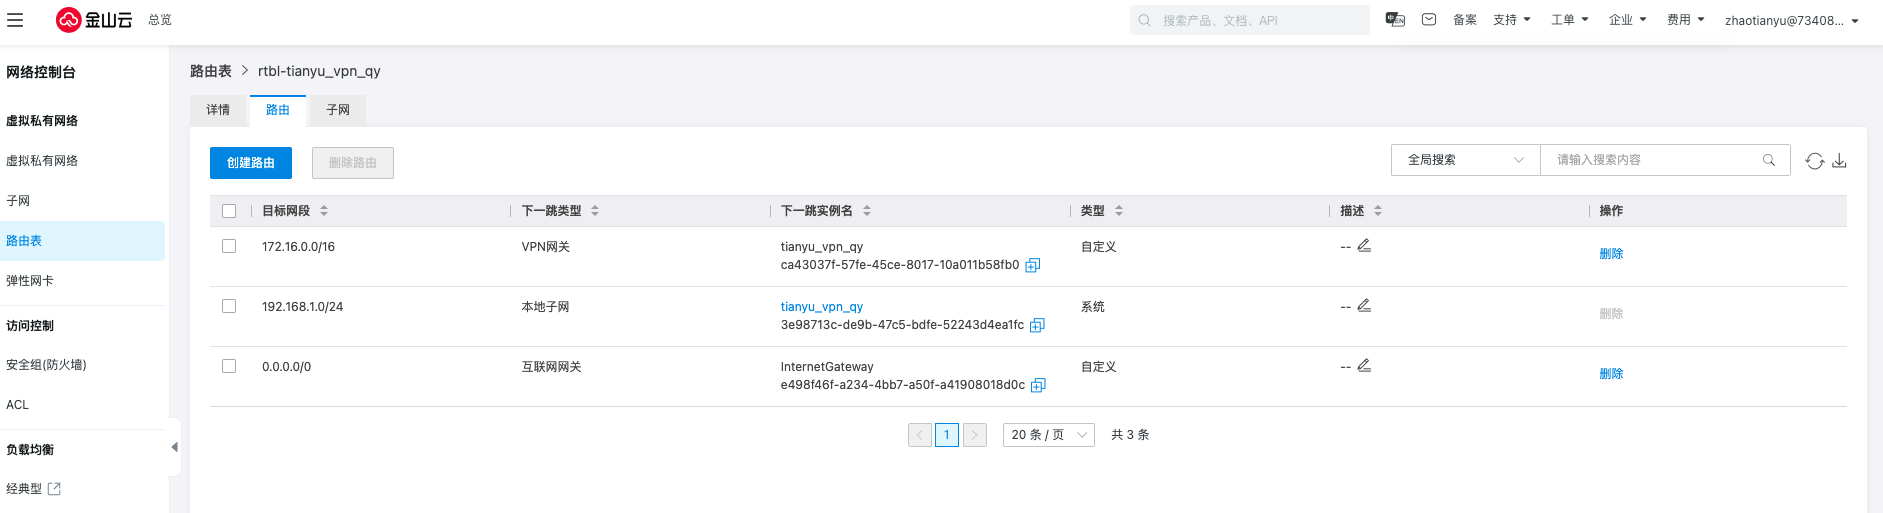
Task: Switch to the 详情 tab
Action: coord(218,110)
